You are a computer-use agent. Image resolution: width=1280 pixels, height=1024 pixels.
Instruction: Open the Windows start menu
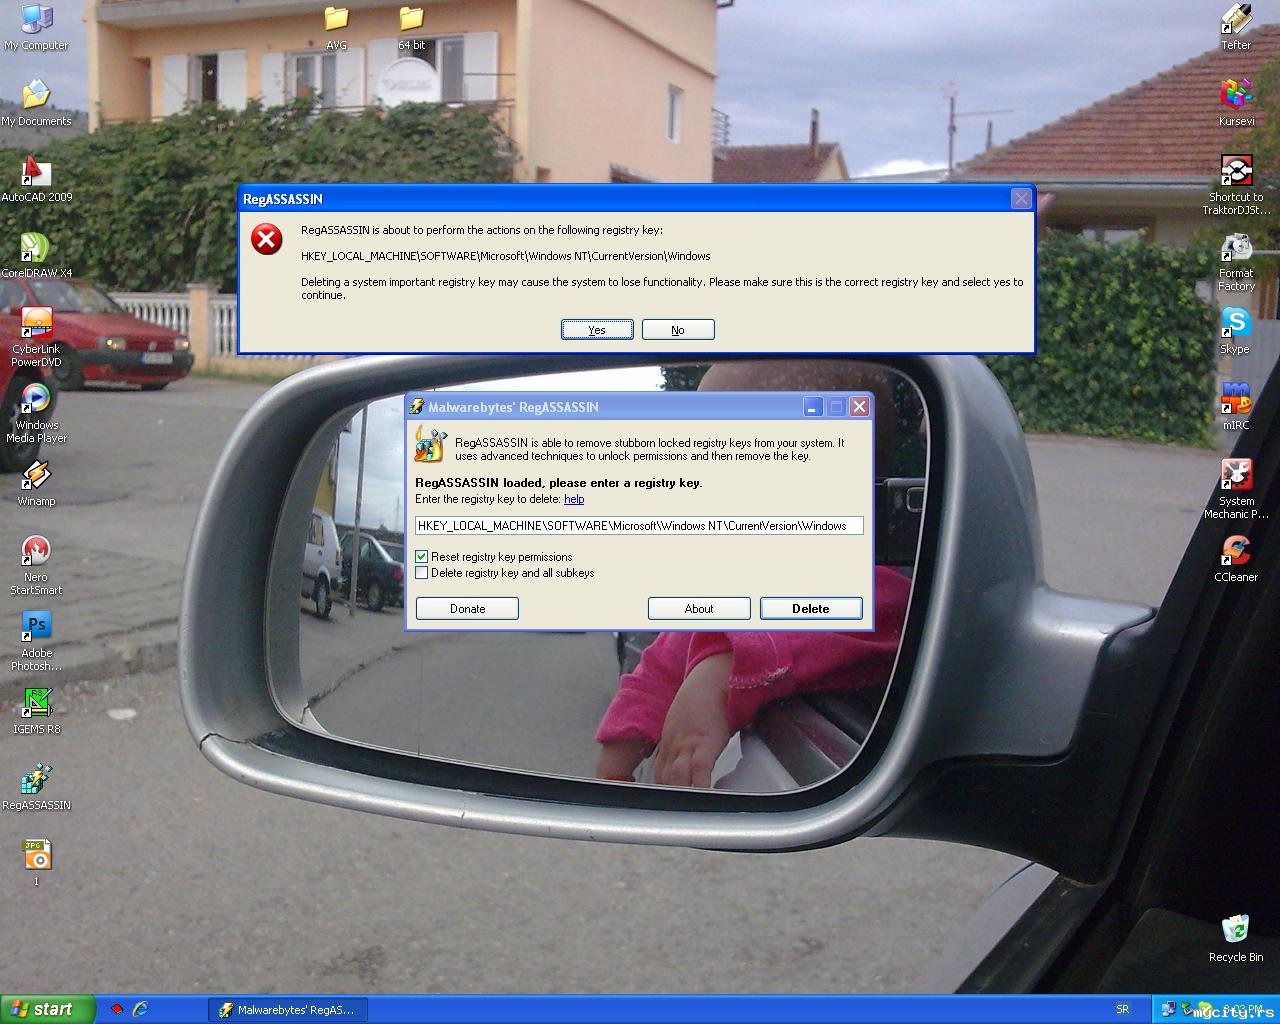tap(48, 1010)
